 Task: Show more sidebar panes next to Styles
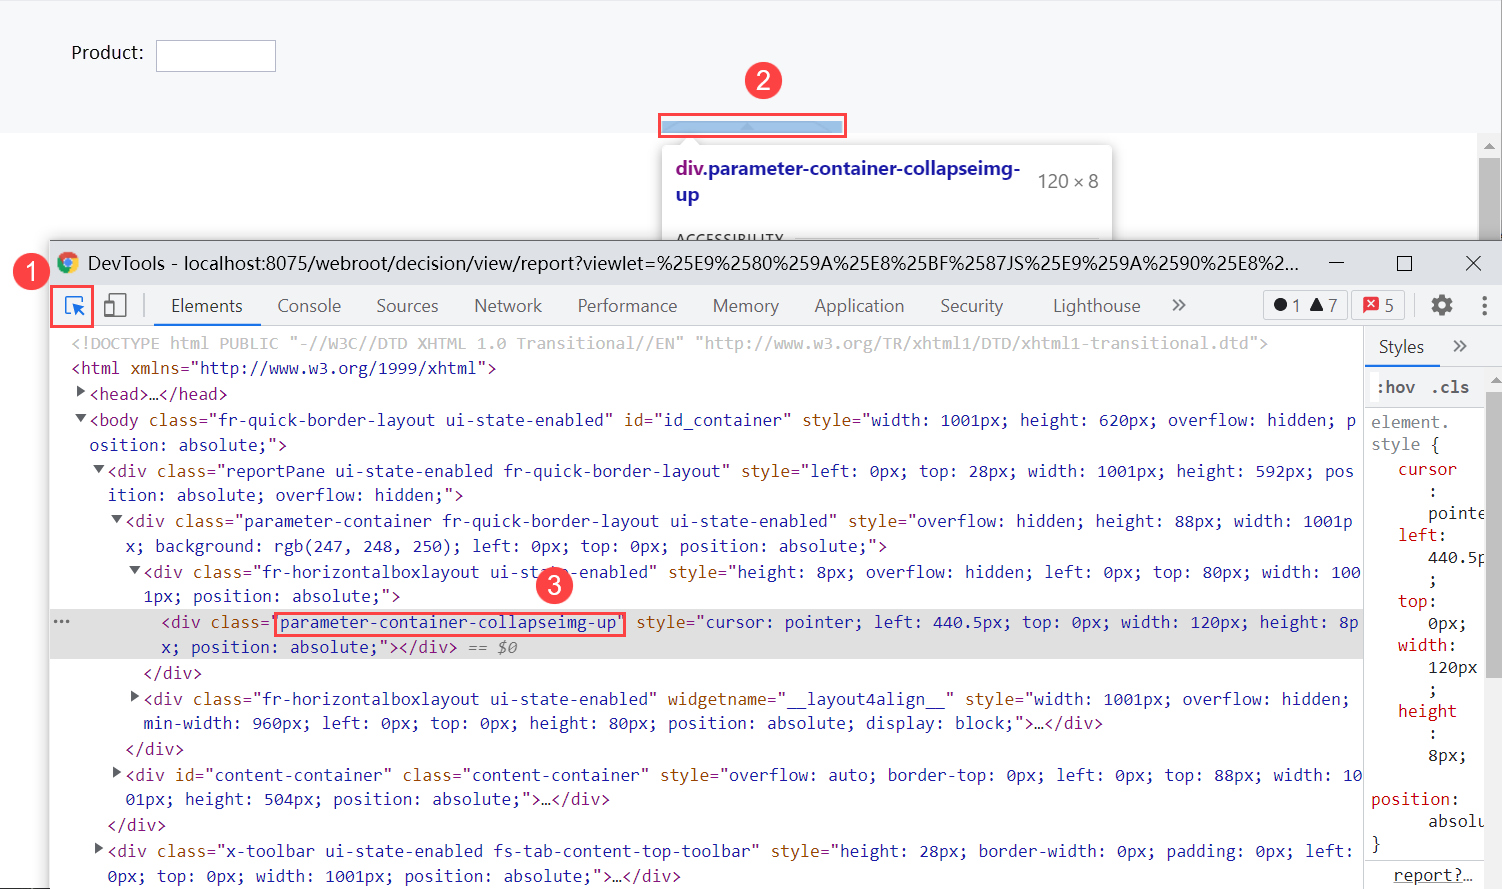1460,346
